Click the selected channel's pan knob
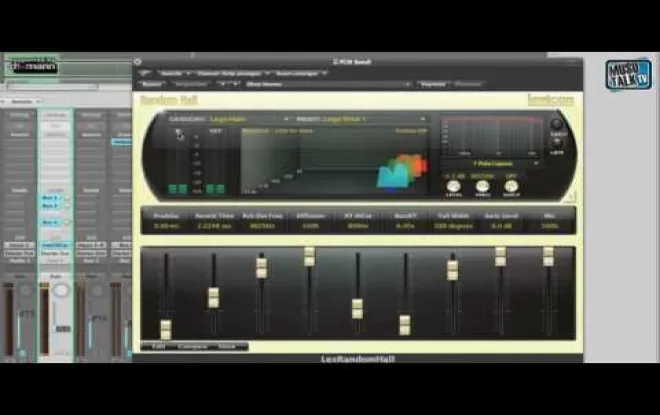660x415 pixels. [61, 290]
